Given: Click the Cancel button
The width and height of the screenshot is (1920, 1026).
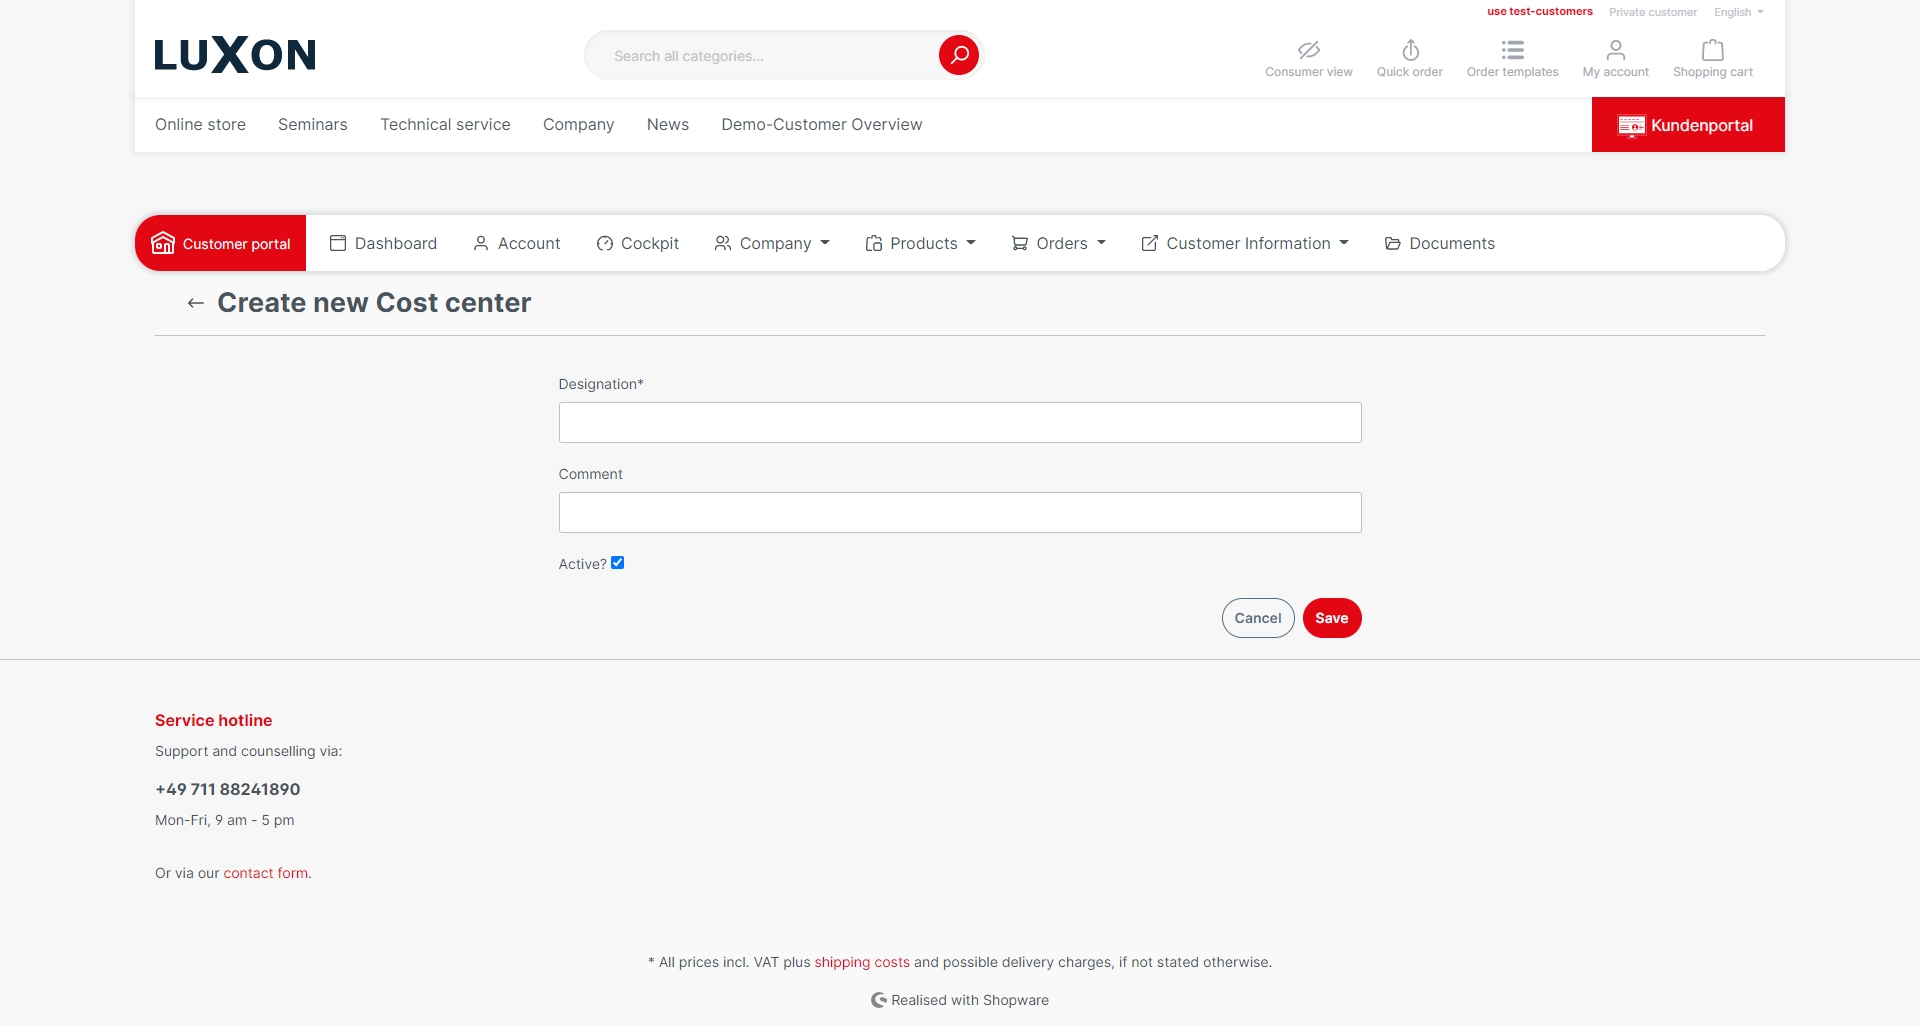Looking at the screenshot, I should click(1257, 618).
